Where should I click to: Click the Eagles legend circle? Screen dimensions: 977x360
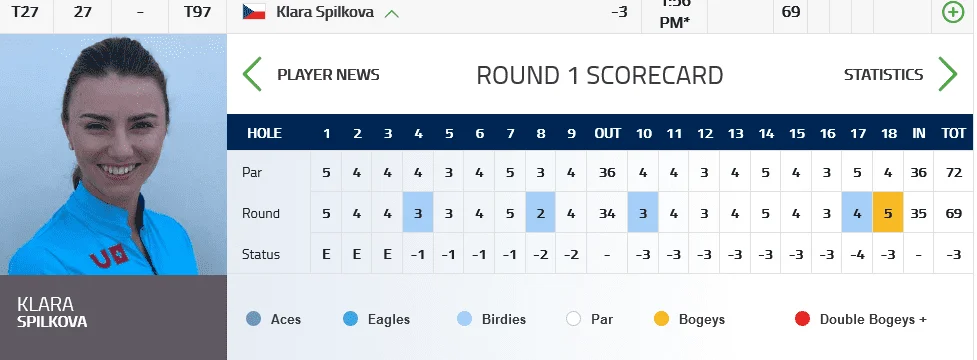(x=351, y=319)
